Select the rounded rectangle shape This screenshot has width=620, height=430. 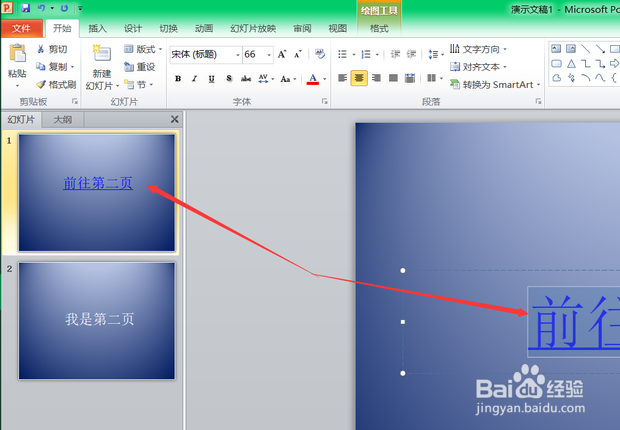(x=556, y=63)
